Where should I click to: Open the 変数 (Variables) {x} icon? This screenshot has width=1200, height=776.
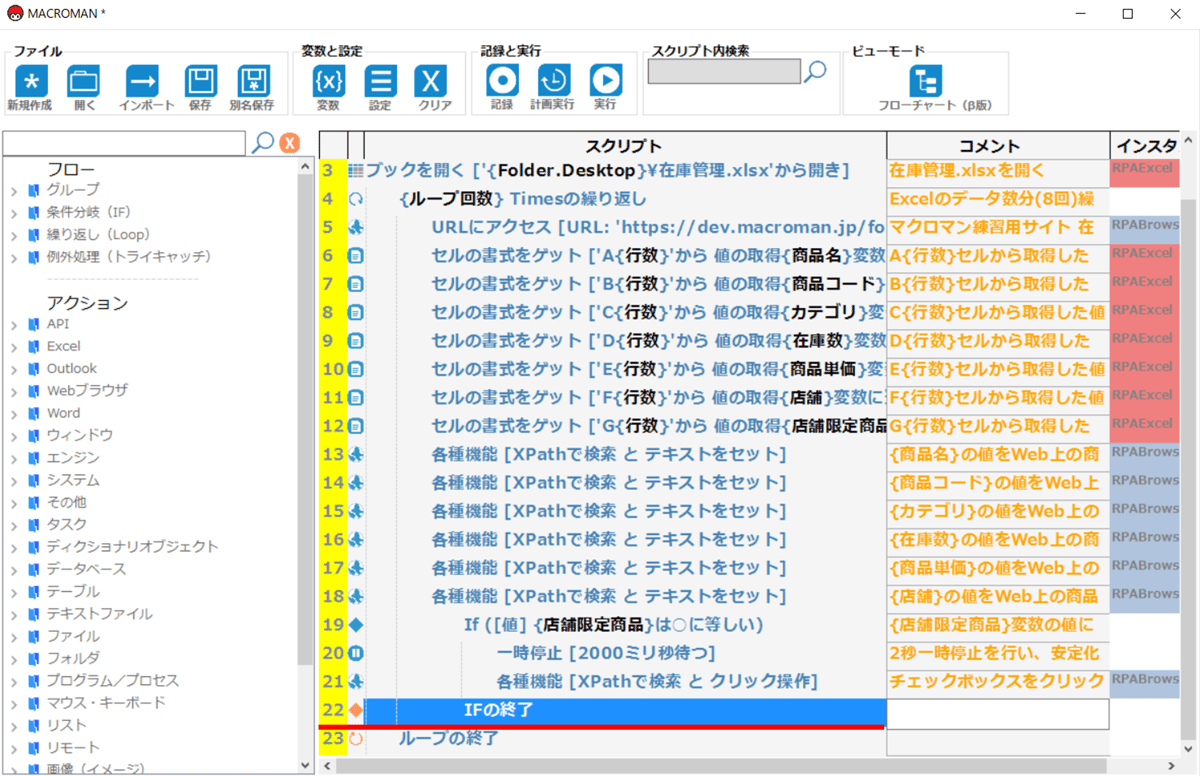tap(329, 81)
